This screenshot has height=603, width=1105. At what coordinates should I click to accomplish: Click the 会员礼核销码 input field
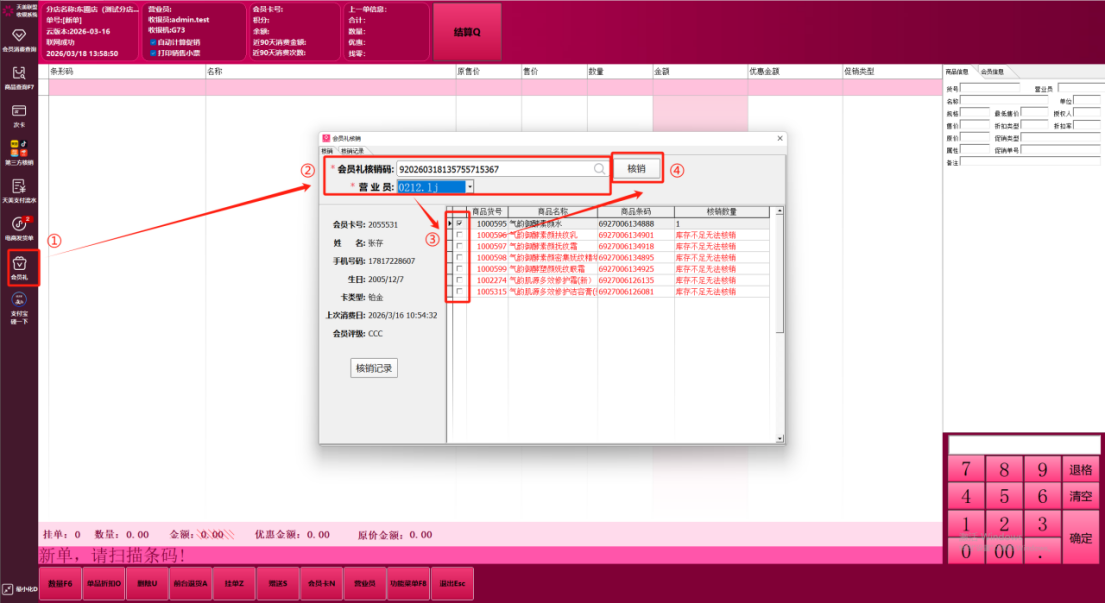pos(495,169)
